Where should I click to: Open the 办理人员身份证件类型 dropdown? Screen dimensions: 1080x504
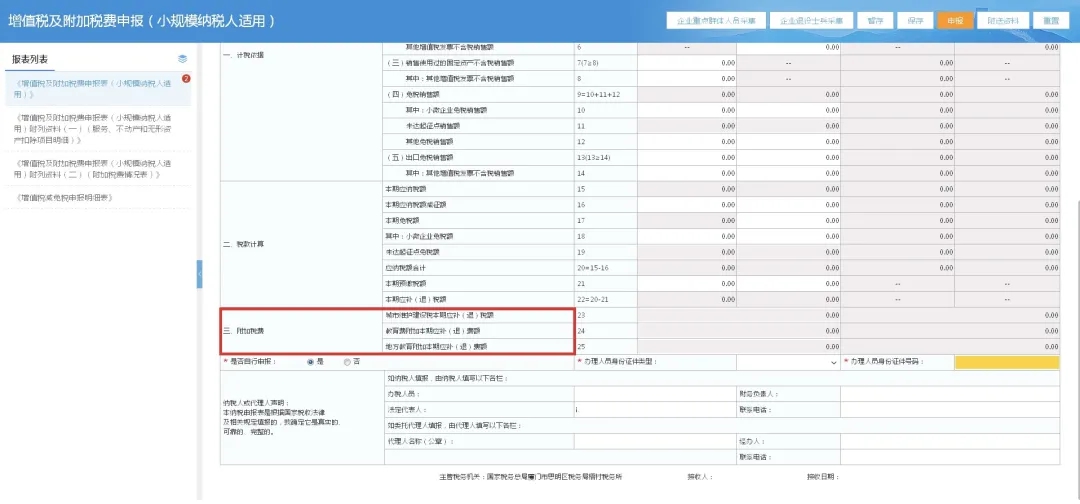(x=788, y=362)
